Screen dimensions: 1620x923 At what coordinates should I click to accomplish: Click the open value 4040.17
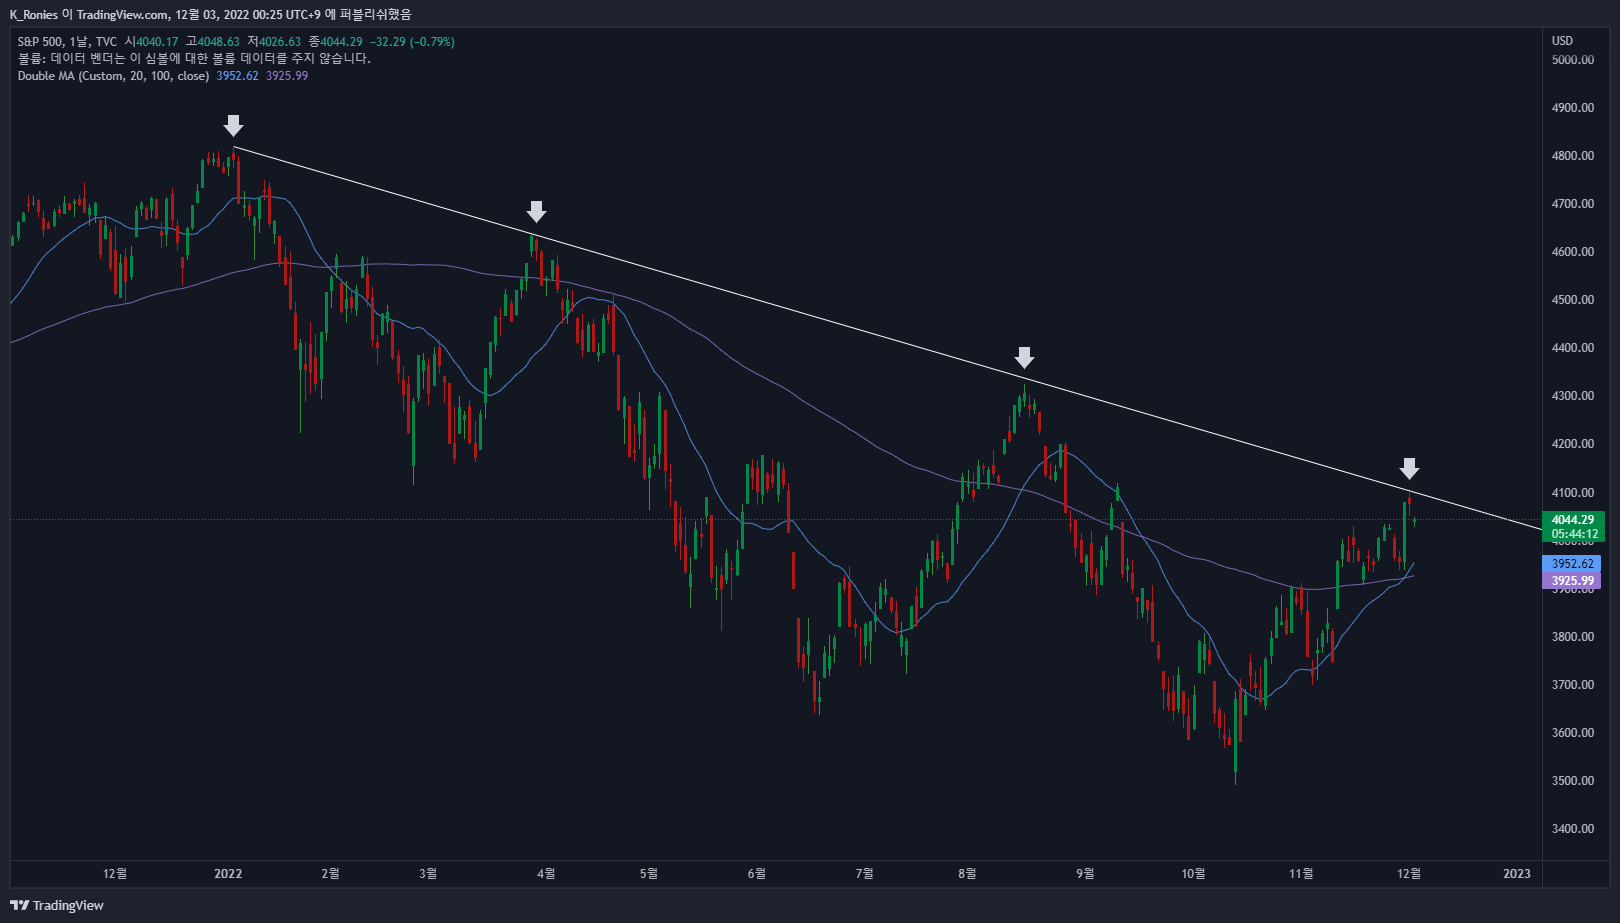(x=157, y=42)
